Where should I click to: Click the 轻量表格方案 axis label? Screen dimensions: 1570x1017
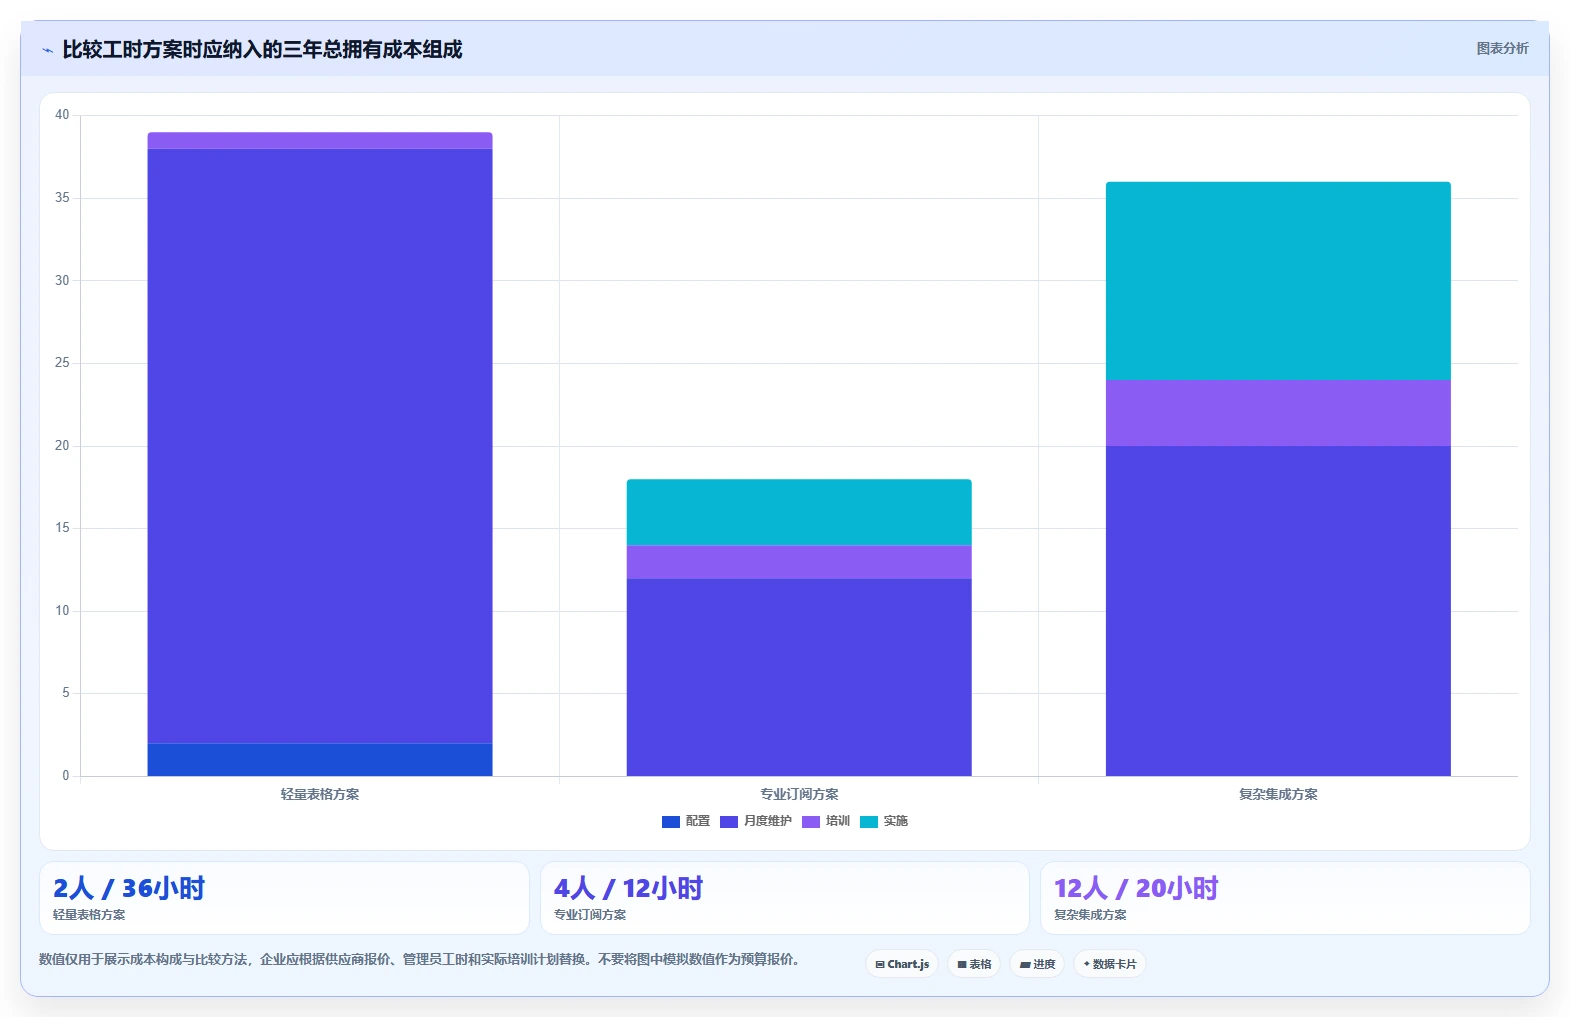pos(320,794)
